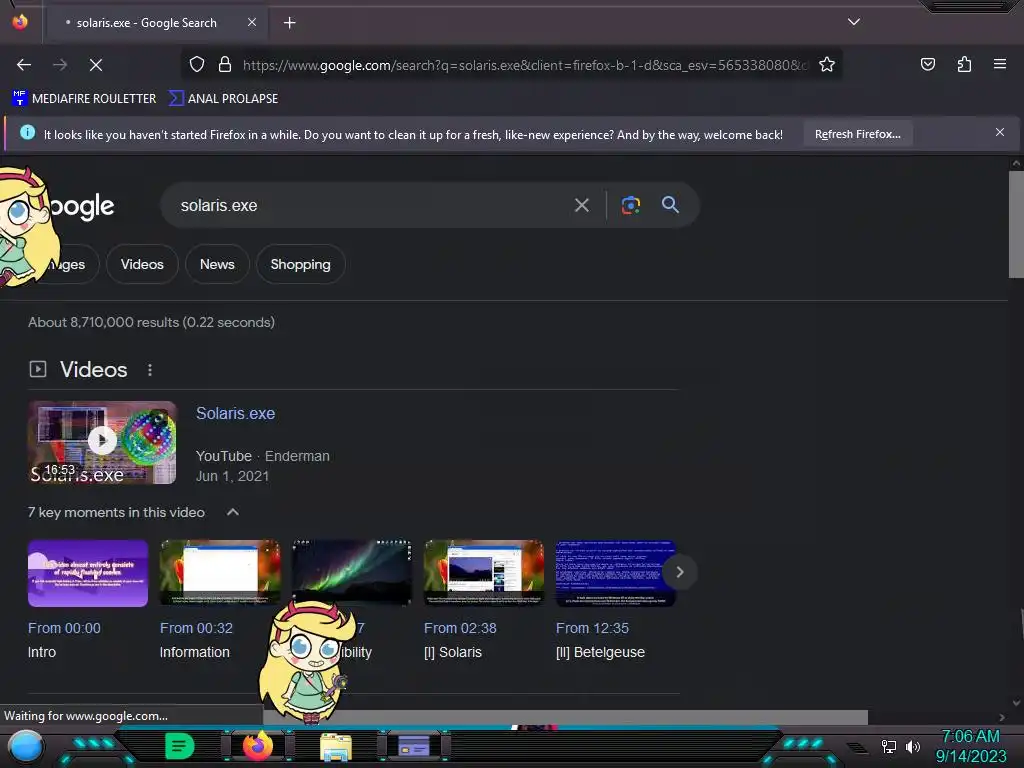1024x768 pixels.
Task: Click the From 02:38 timestamp link
Action: [x=460, y=628]
